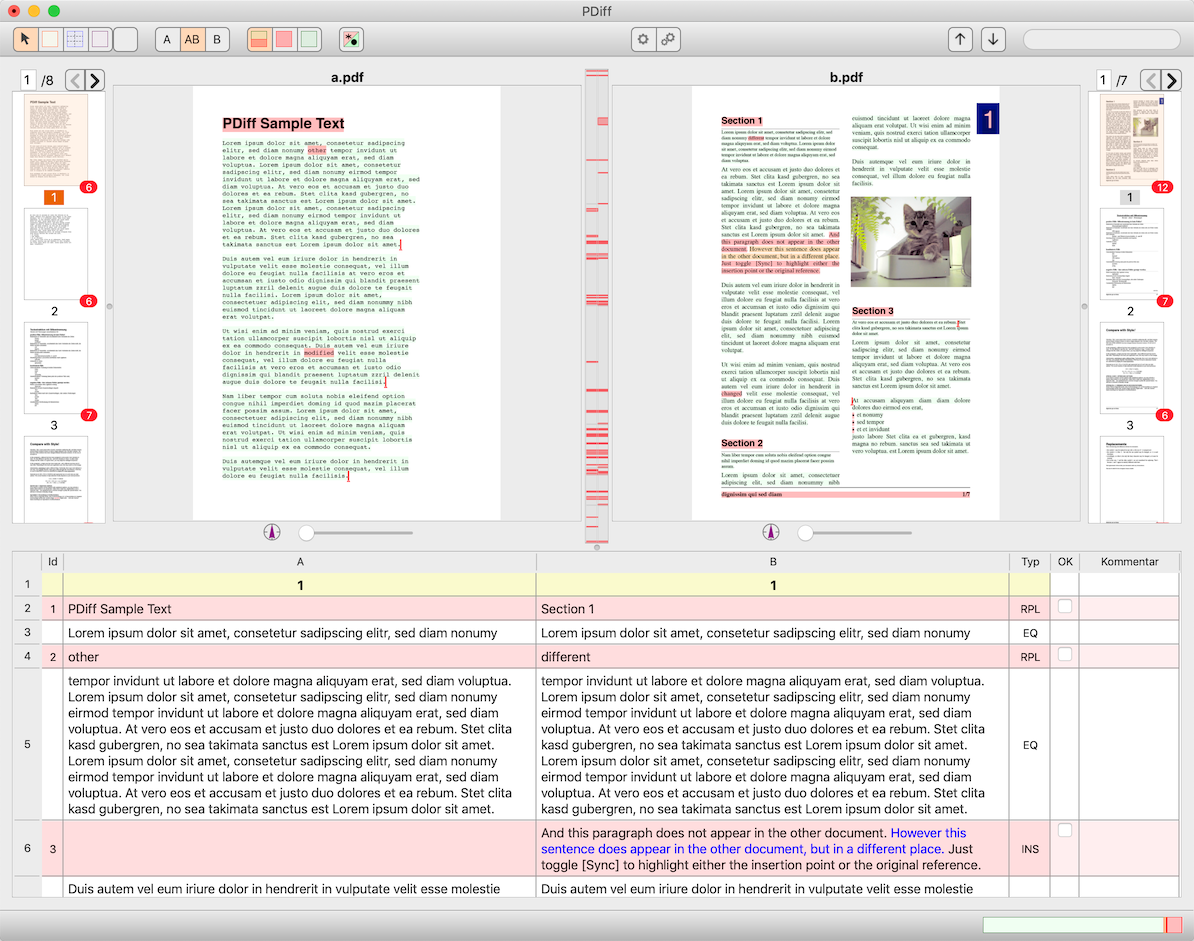1194x941 pixels.
Task: Click the blue page 1 marker in b.pdf
Action: click(988, 119)
